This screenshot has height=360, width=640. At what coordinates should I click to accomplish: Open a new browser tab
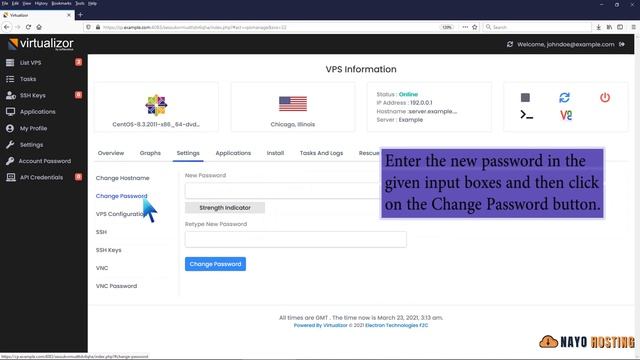[80, 15]
